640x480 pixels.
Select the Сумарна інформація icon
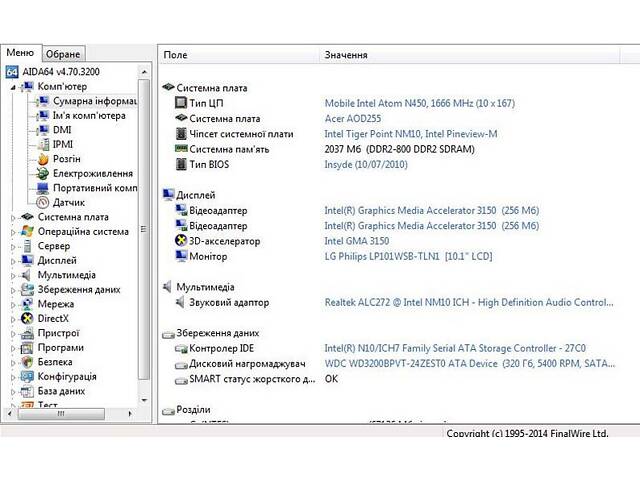(x=42, y=101)
